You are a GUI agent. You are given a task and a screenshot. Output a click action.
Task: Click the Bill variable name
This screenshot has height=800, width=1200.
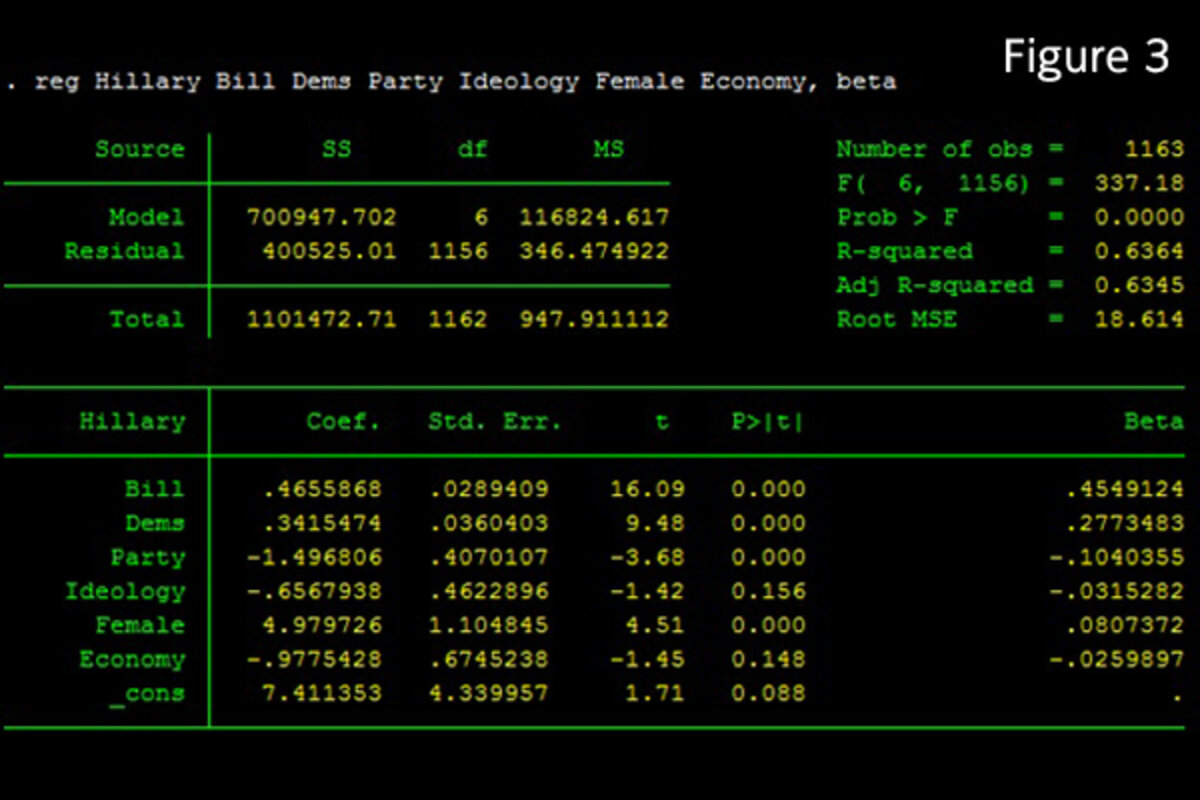(x=154, y=489)
